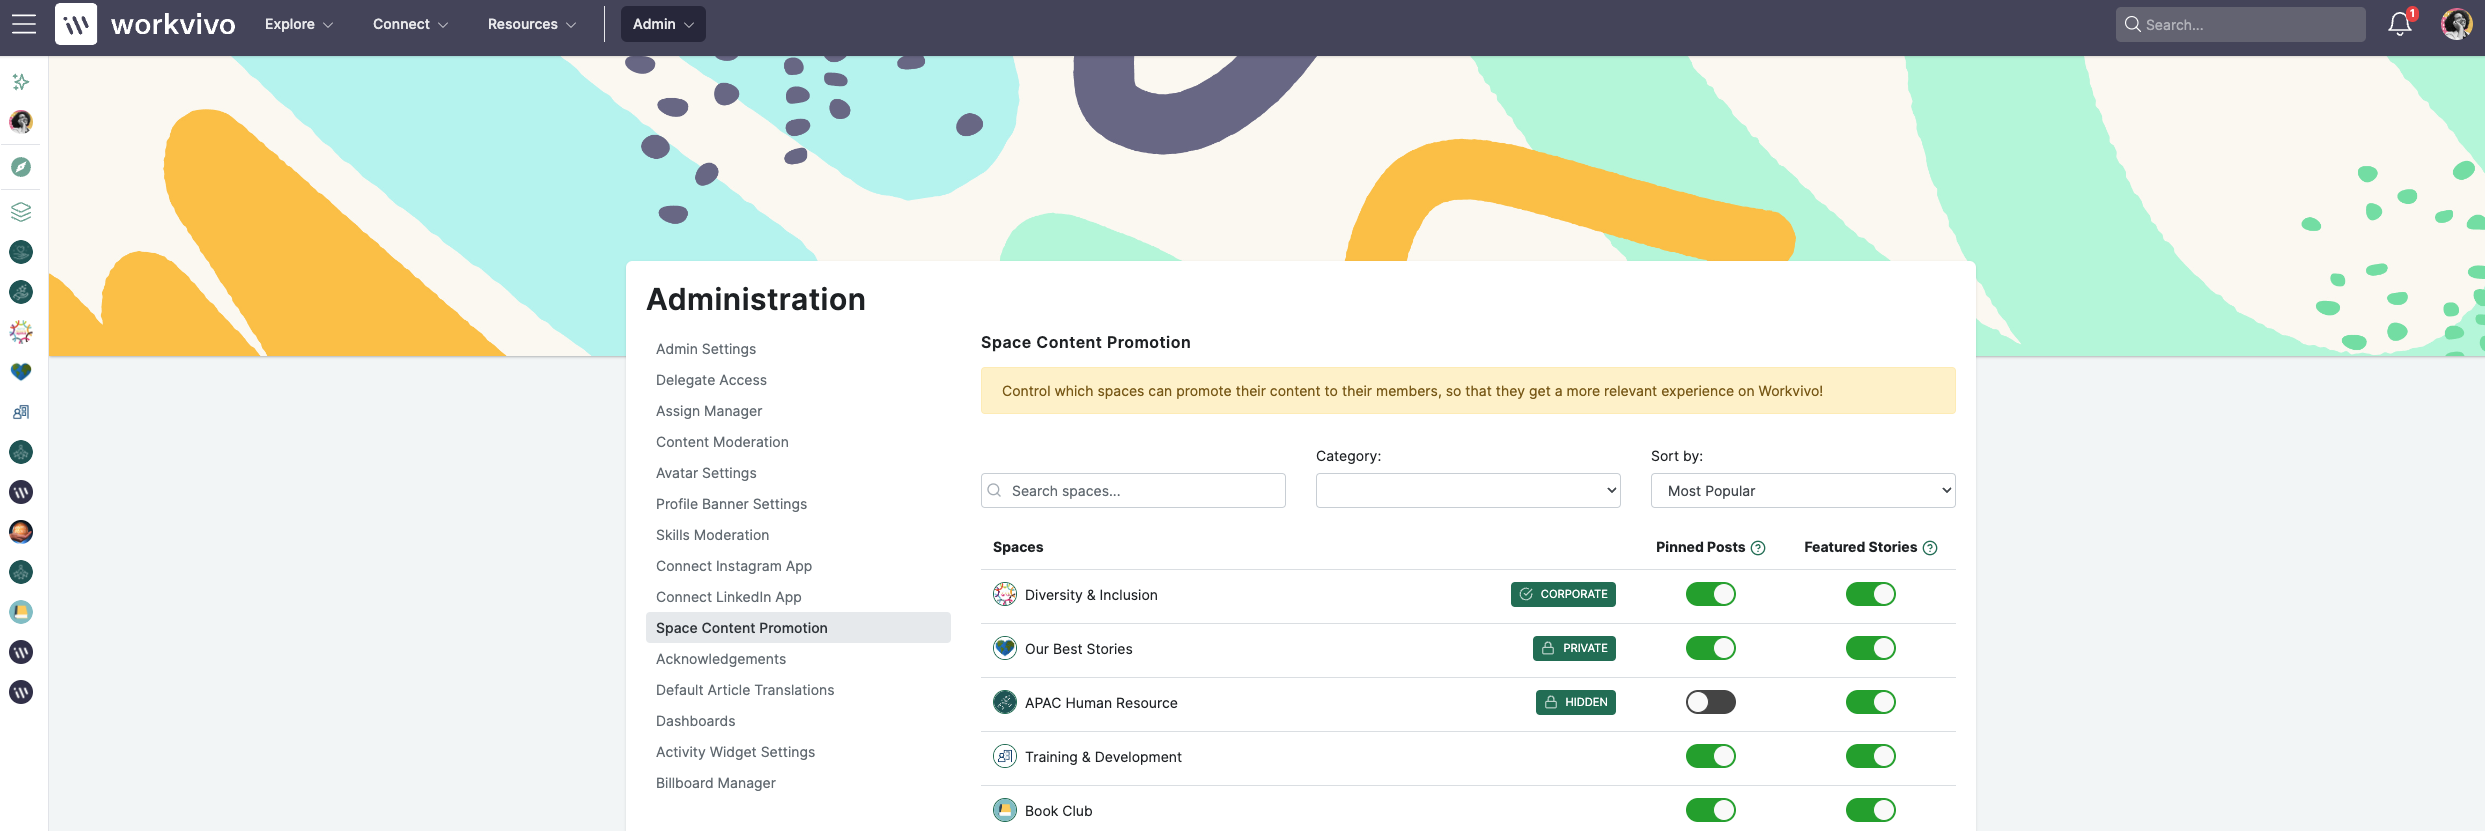Screen dimensions: 2485x831
Task: Open the Category dropdown
Action: coord(1466,490)
